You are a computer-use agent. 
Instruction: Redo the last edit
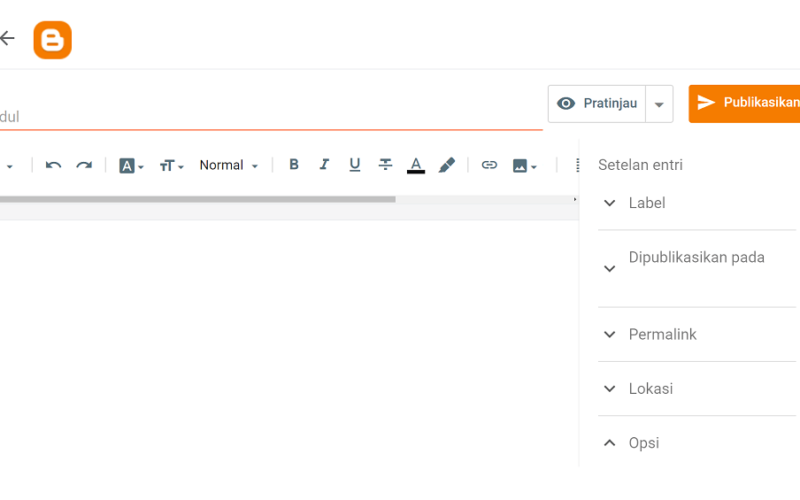84,165
